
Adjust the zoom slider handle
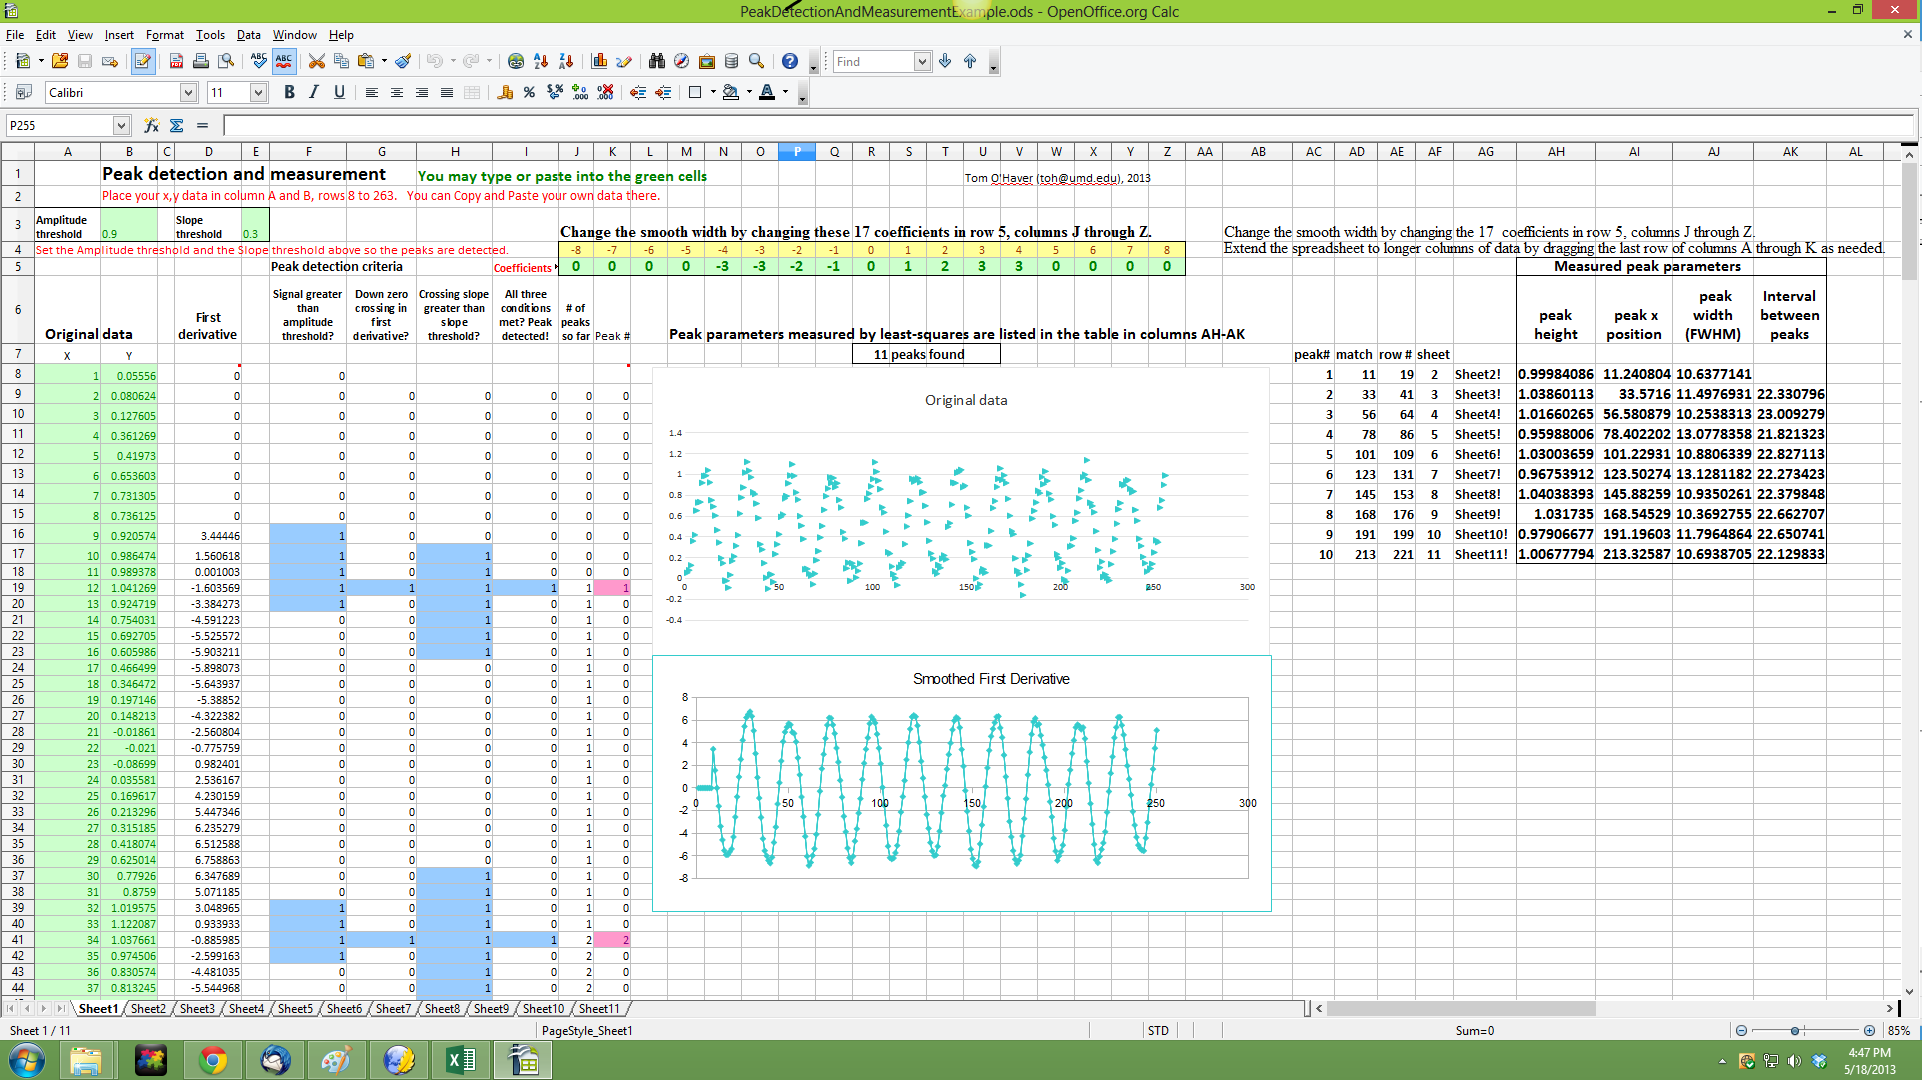1795,1031
